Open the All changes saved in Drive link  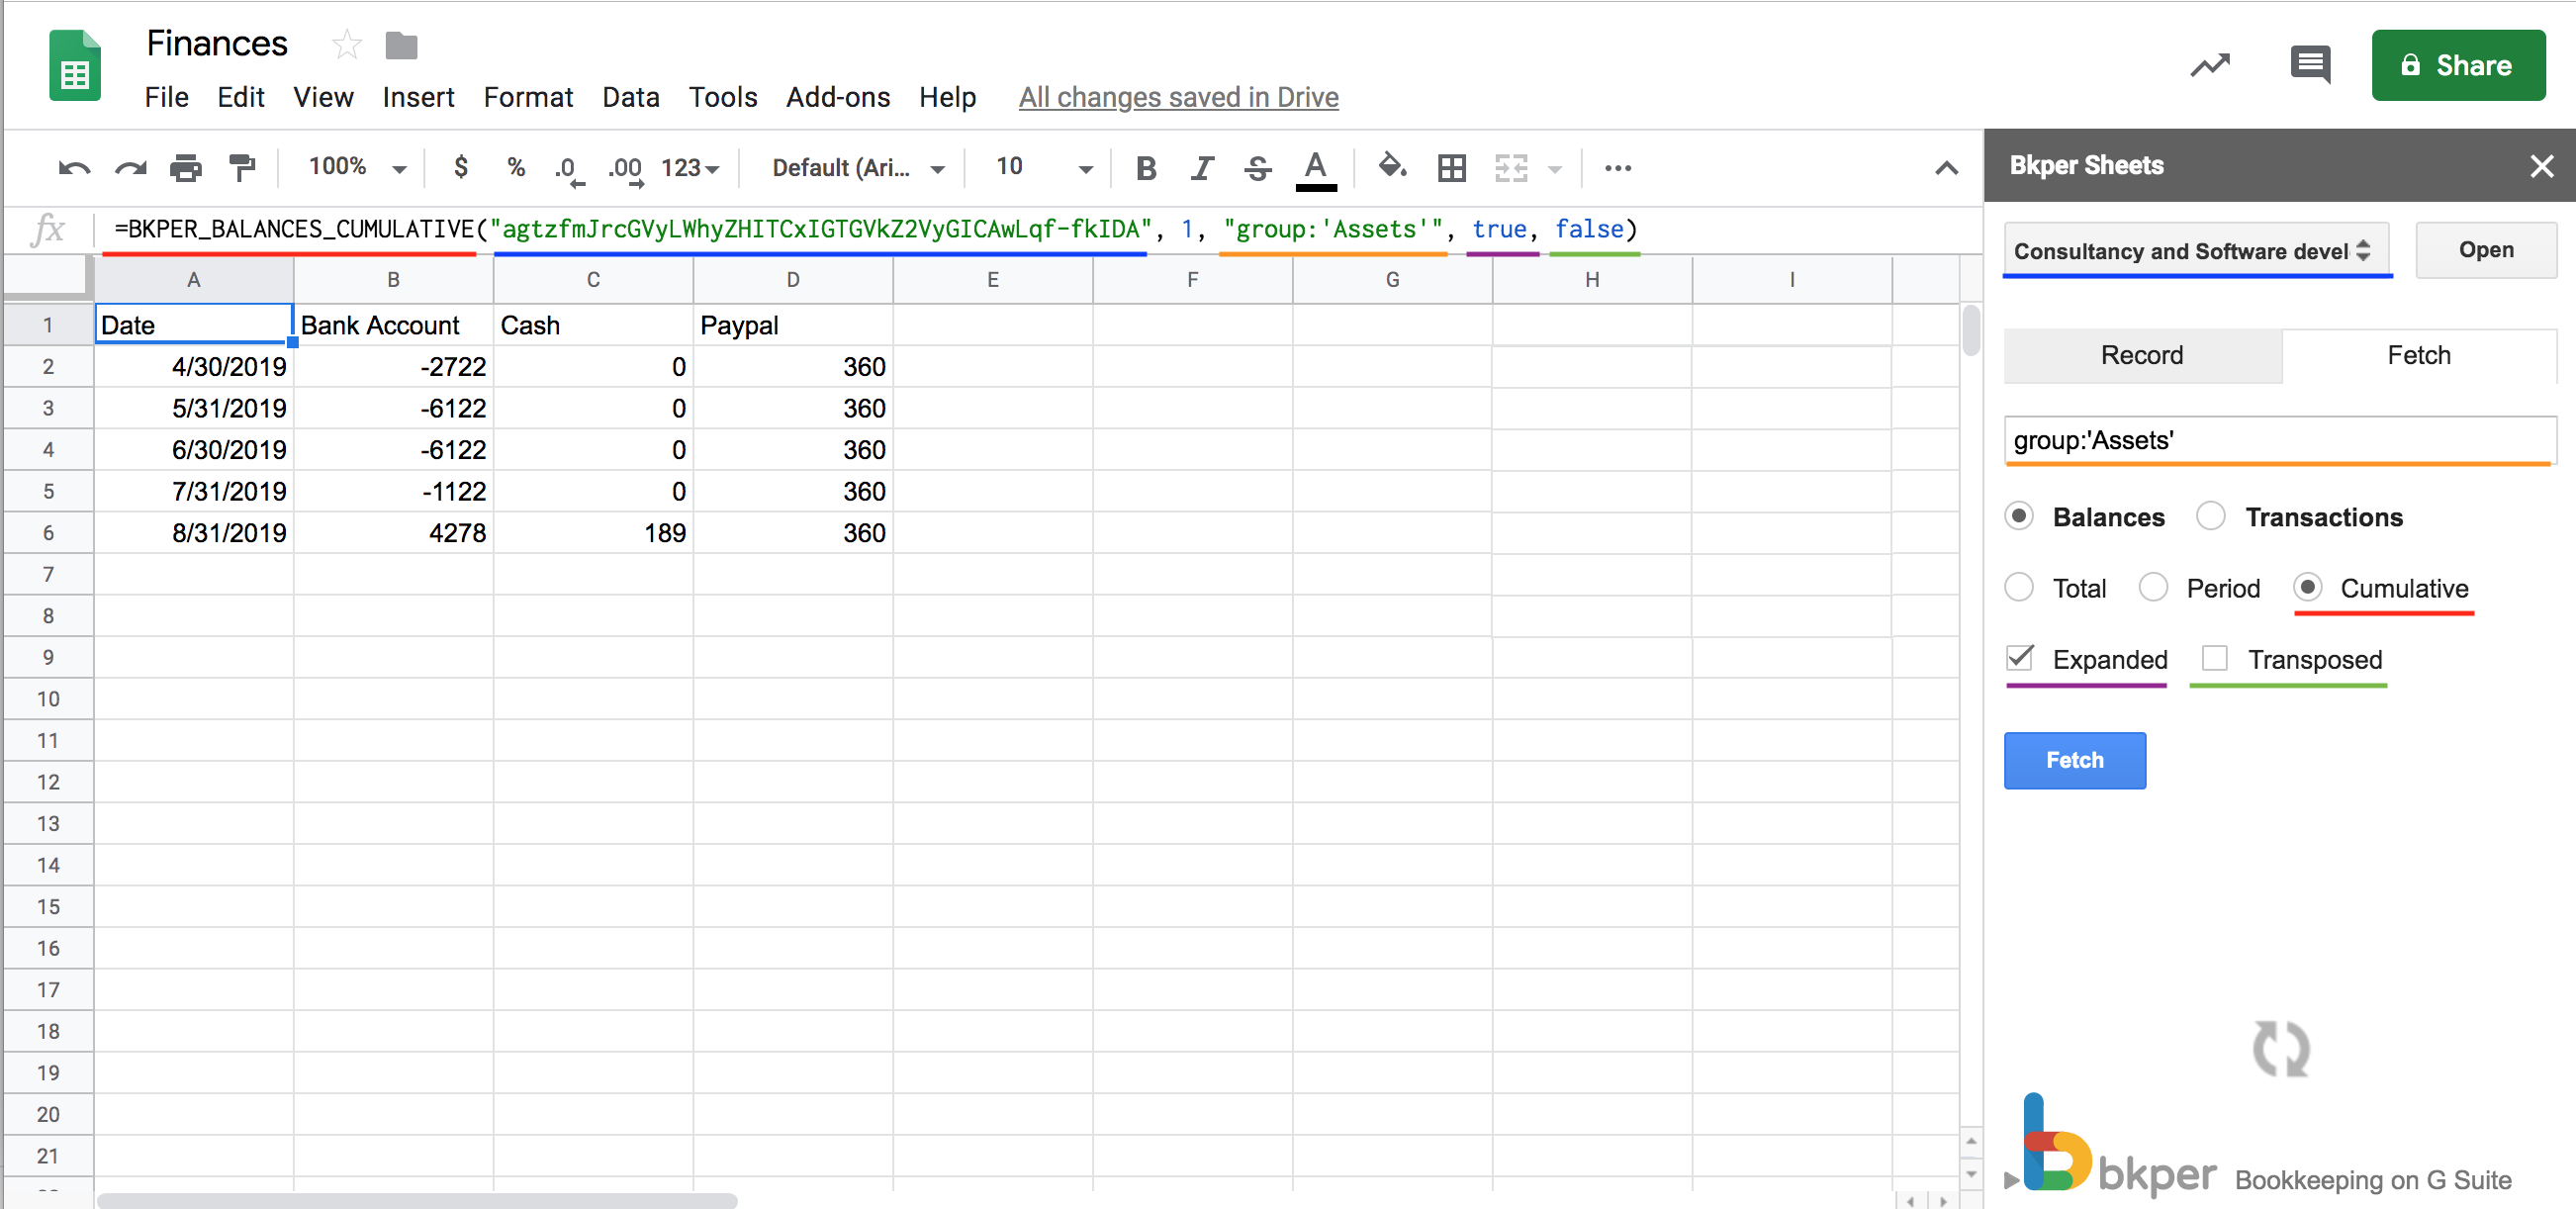[1178, 97]
